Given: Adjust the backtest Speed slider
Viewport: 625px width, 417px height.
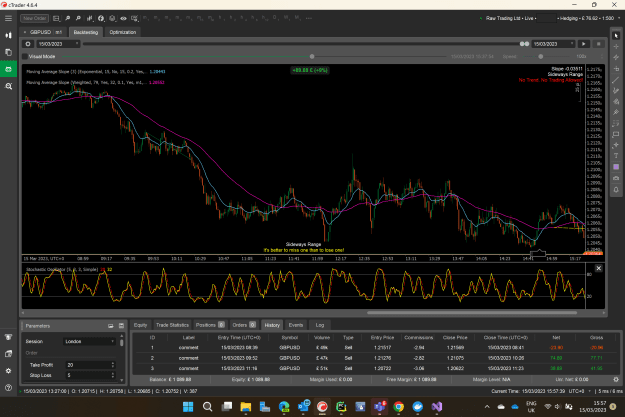Looking at the screenshot, I should 540,57.
